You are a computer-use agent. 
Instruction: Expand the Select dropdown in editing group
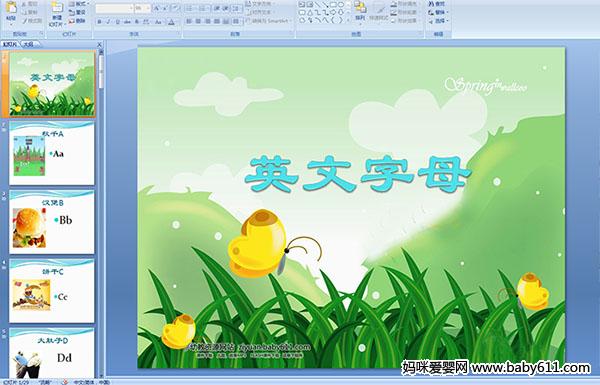pos(439,21)
